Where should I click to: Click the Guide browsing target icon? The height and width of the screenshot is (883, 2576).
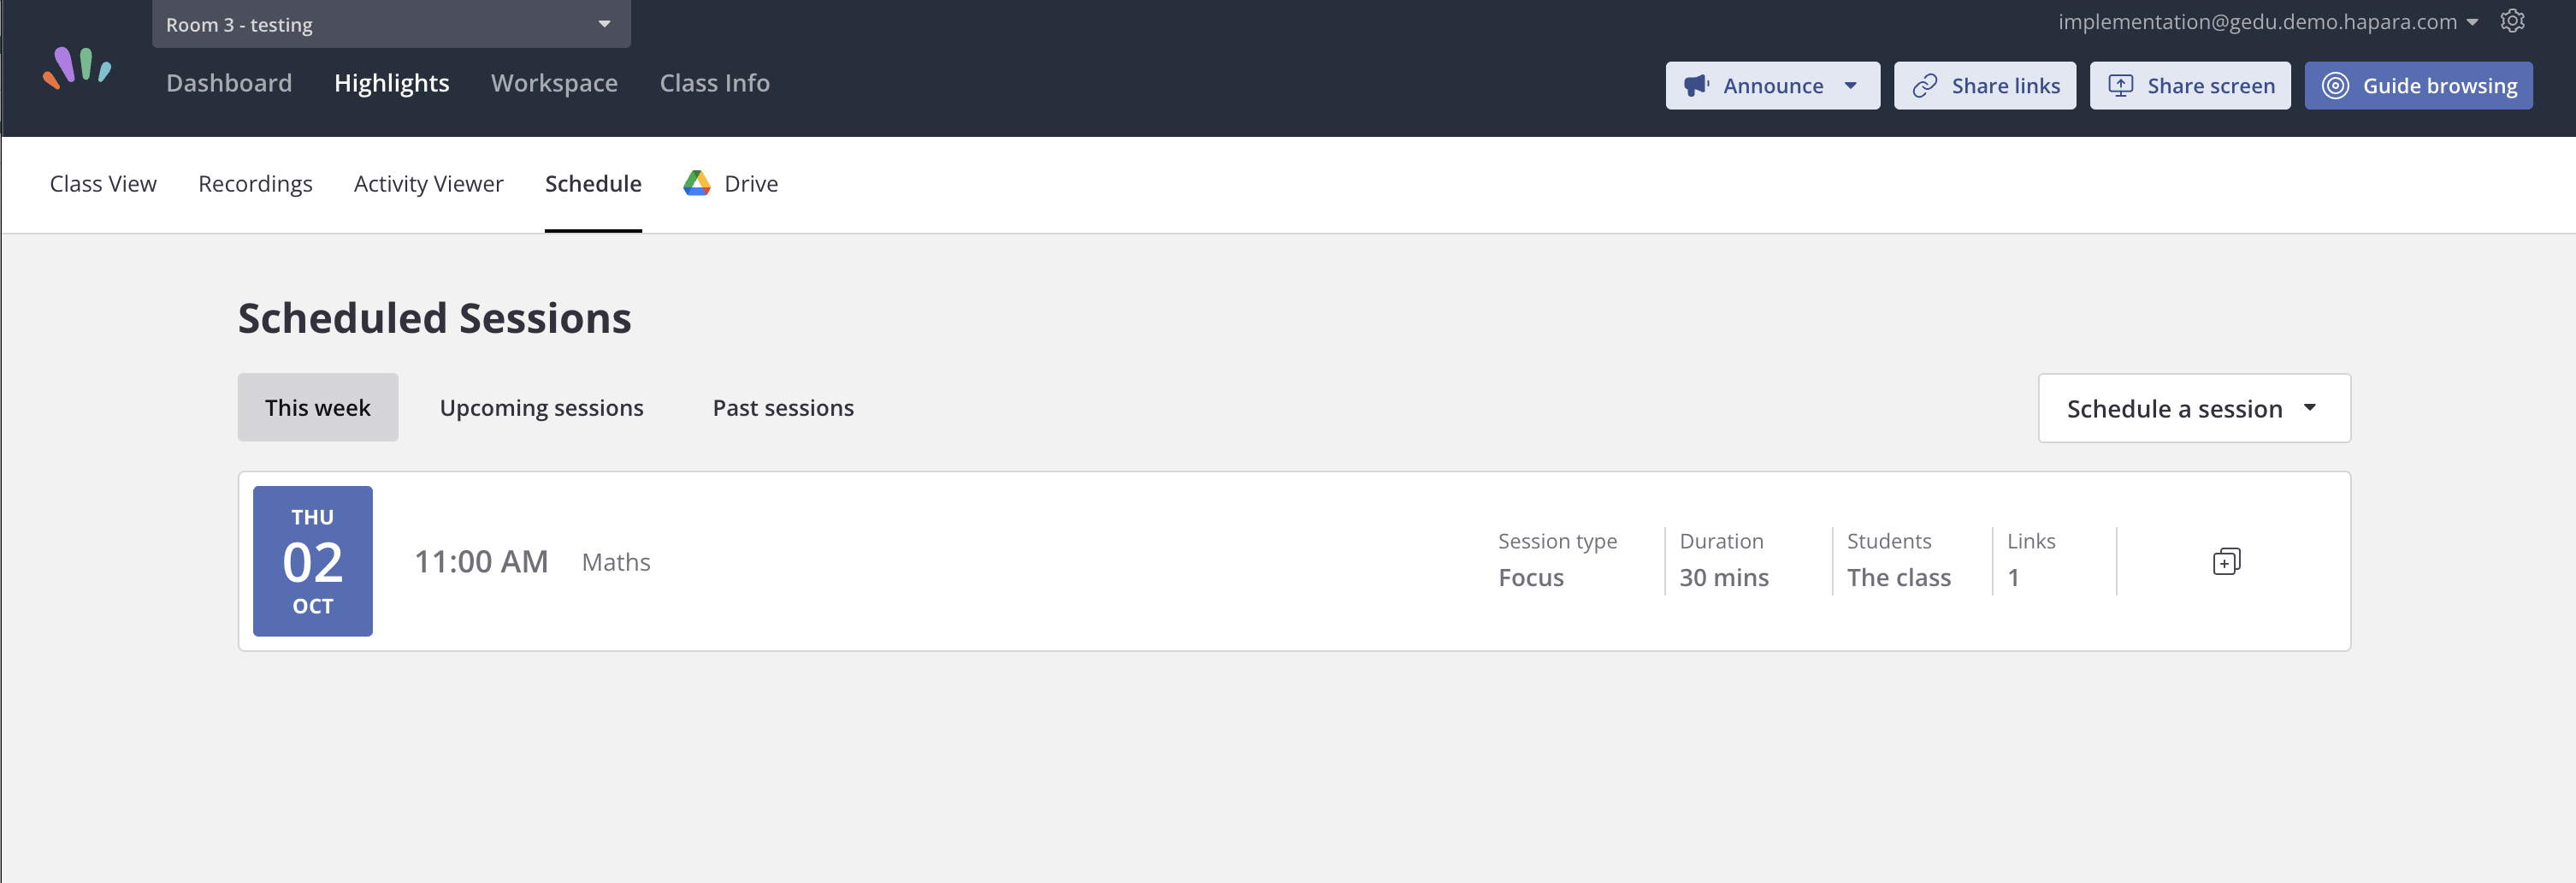[2335, 86]
